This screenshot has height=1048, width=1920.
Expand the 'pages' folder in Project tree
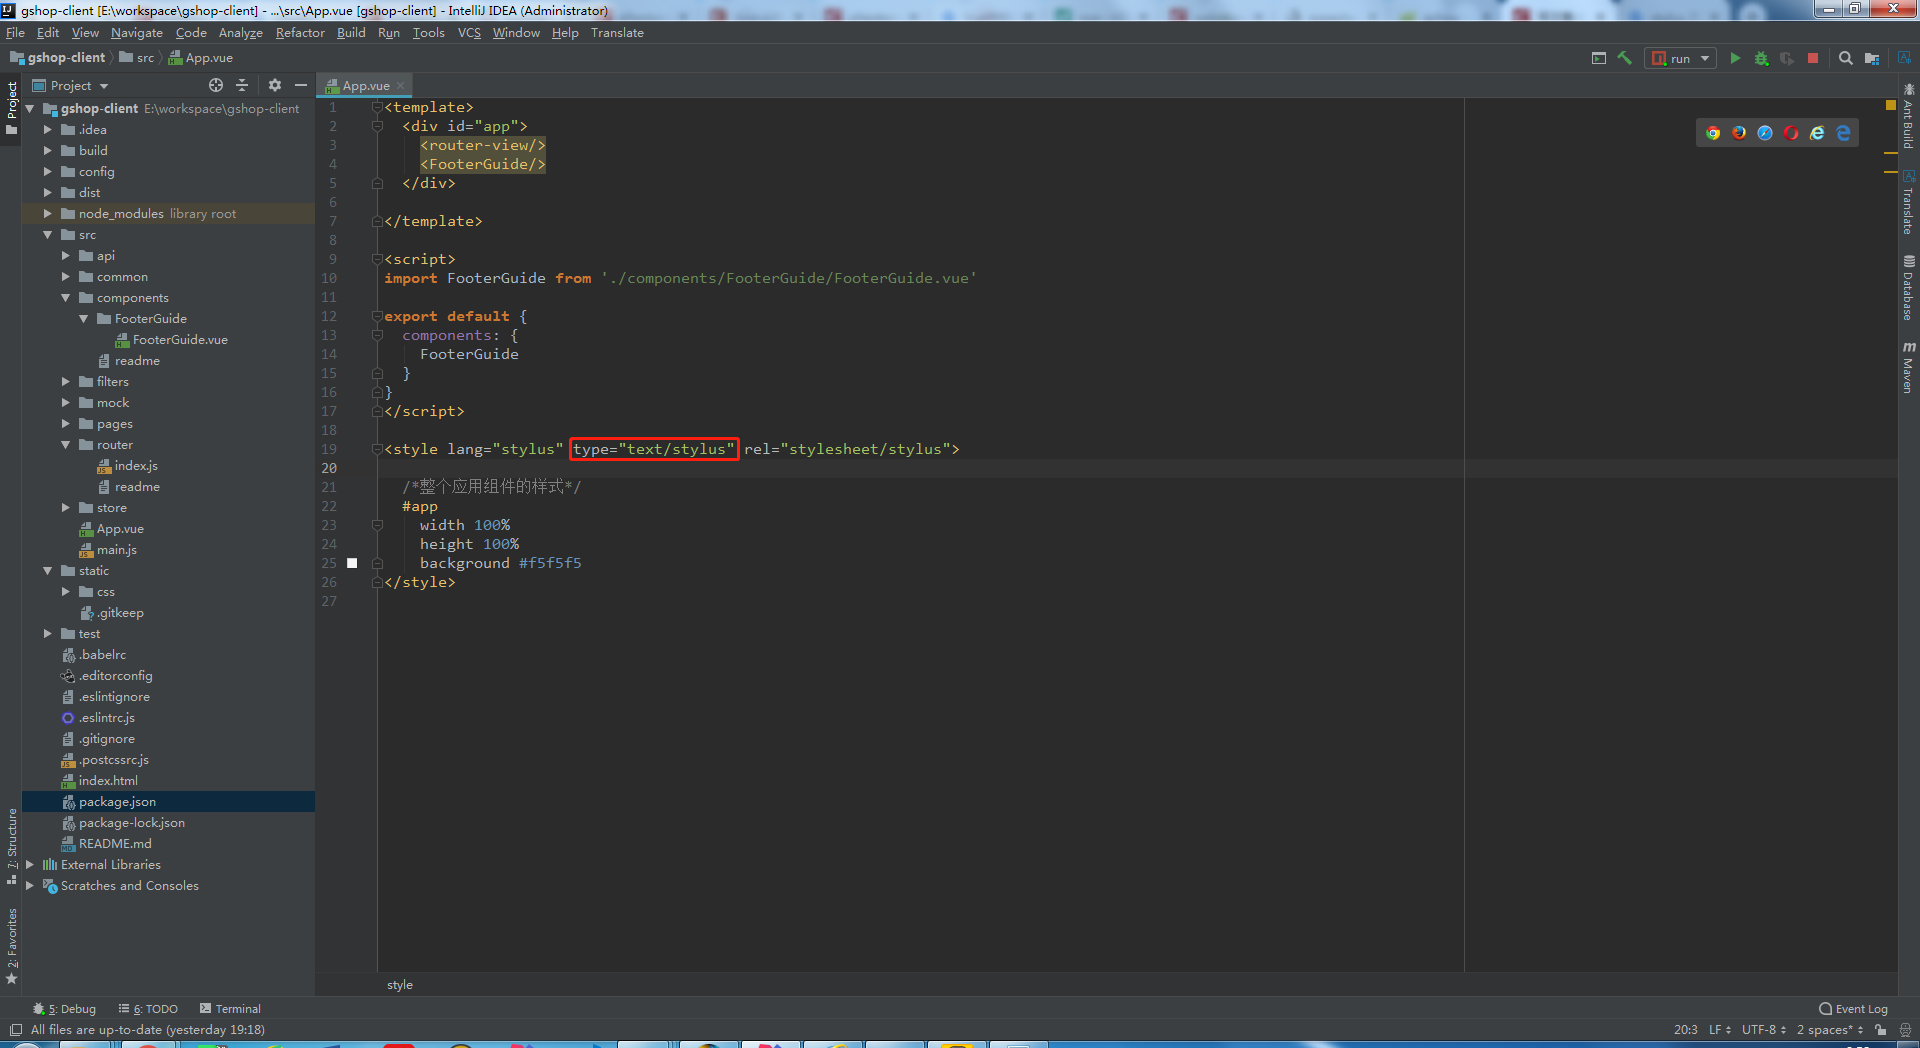coord(65,423)
